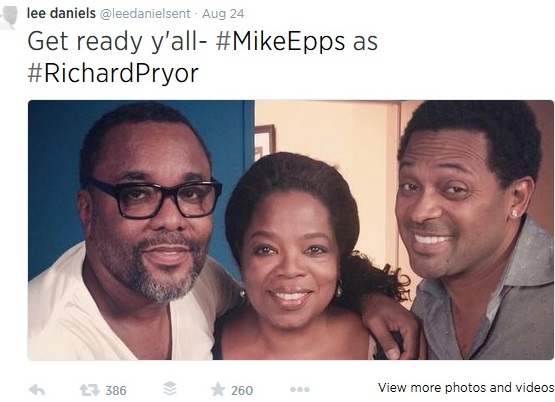
Task: Visit the @leedanielsent handle
Action: 145,13
